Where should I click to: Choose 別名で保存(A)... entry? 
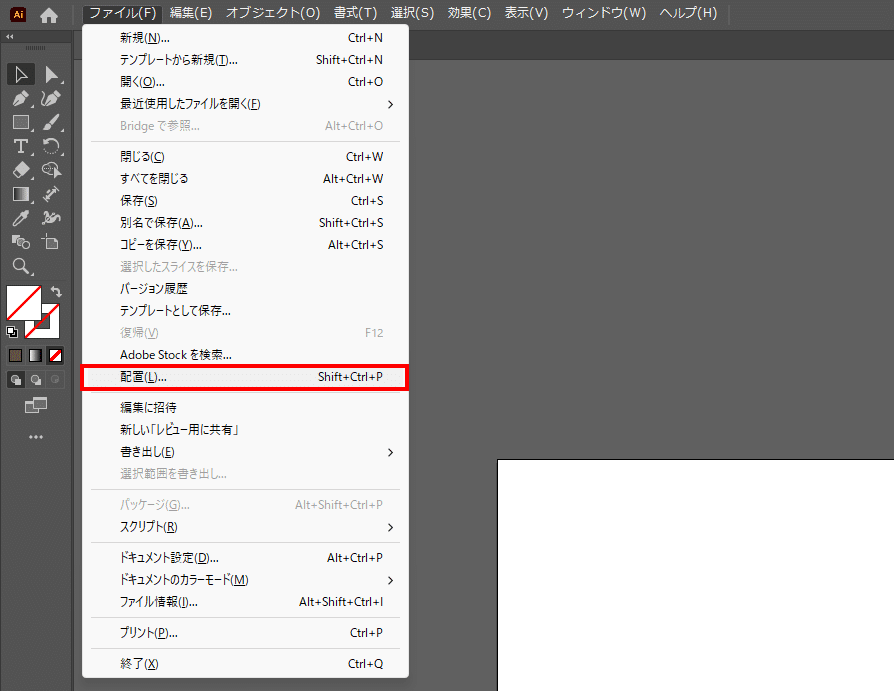point(245,223)
